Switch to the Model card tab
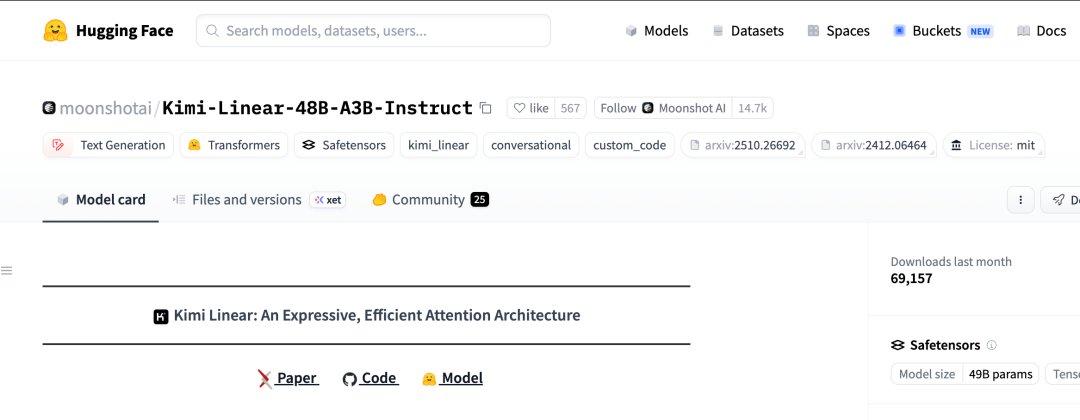Screen dimensions: 1080x420 pyautogui.click(x=101, y=200)
